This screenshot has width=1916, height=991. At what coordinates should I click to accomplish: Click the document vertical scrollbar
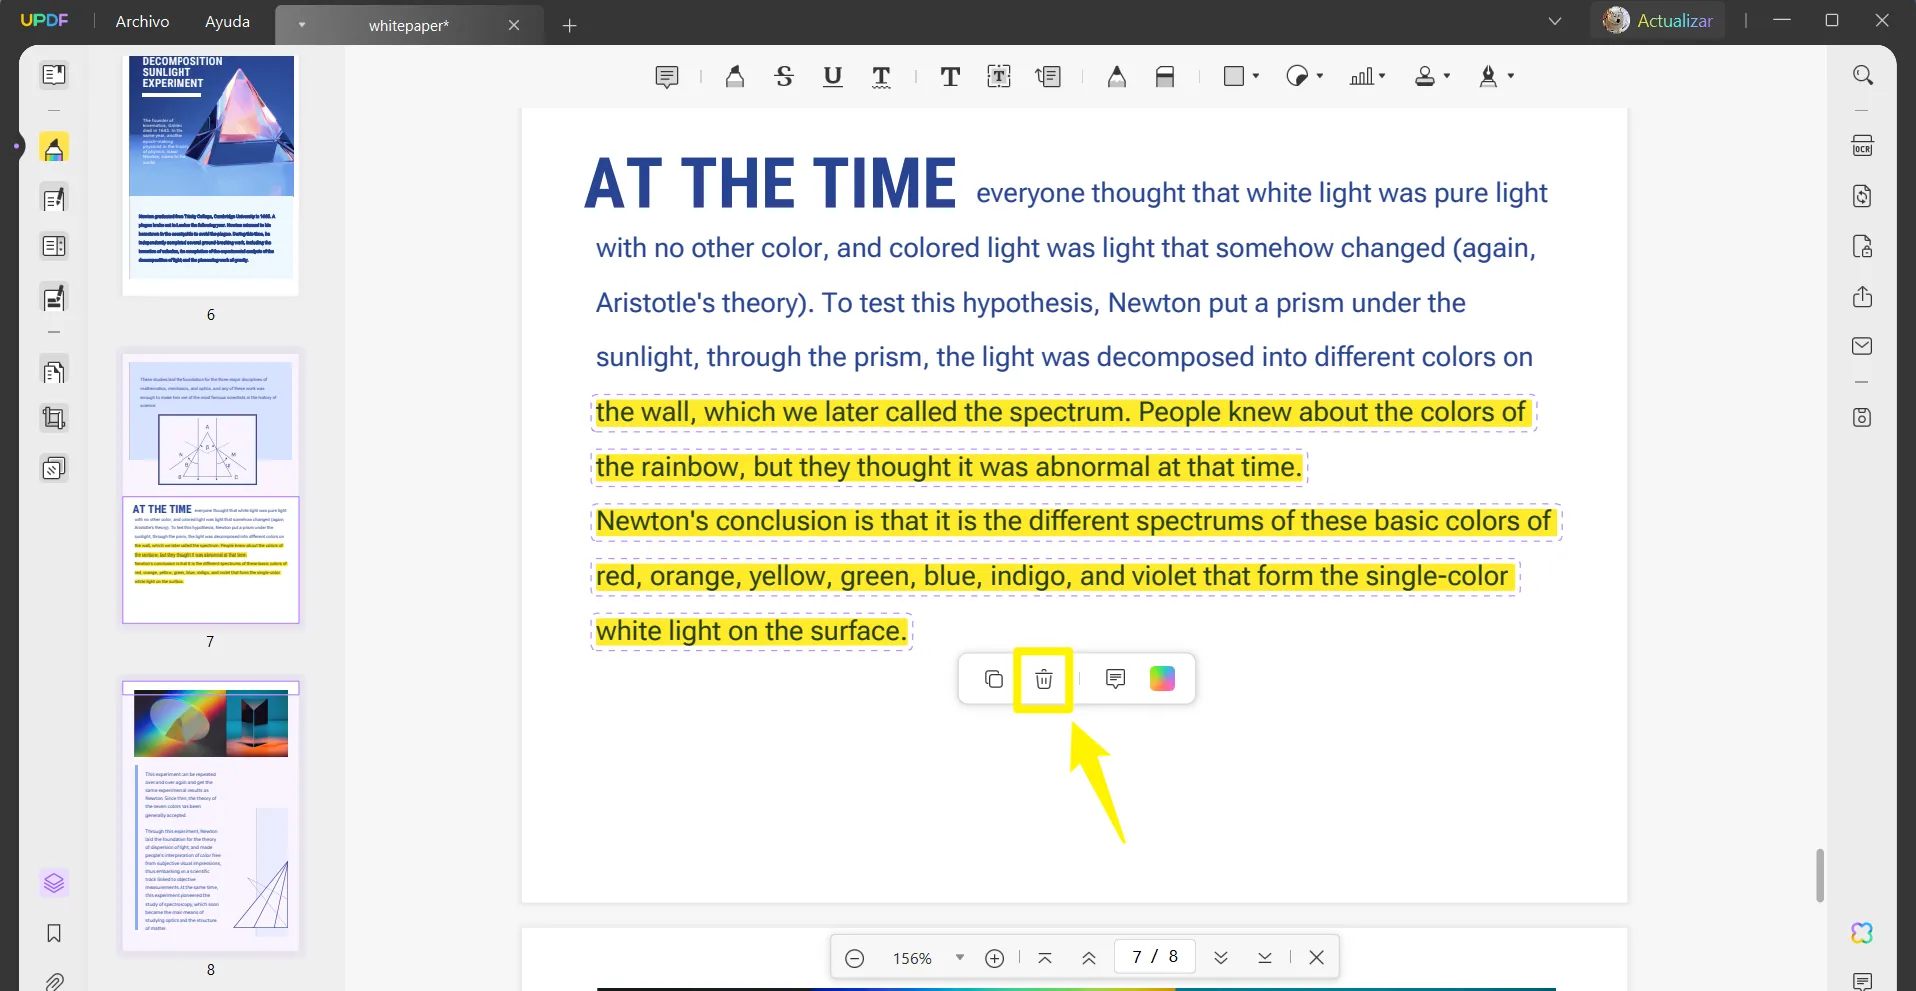coord(1820,875)
